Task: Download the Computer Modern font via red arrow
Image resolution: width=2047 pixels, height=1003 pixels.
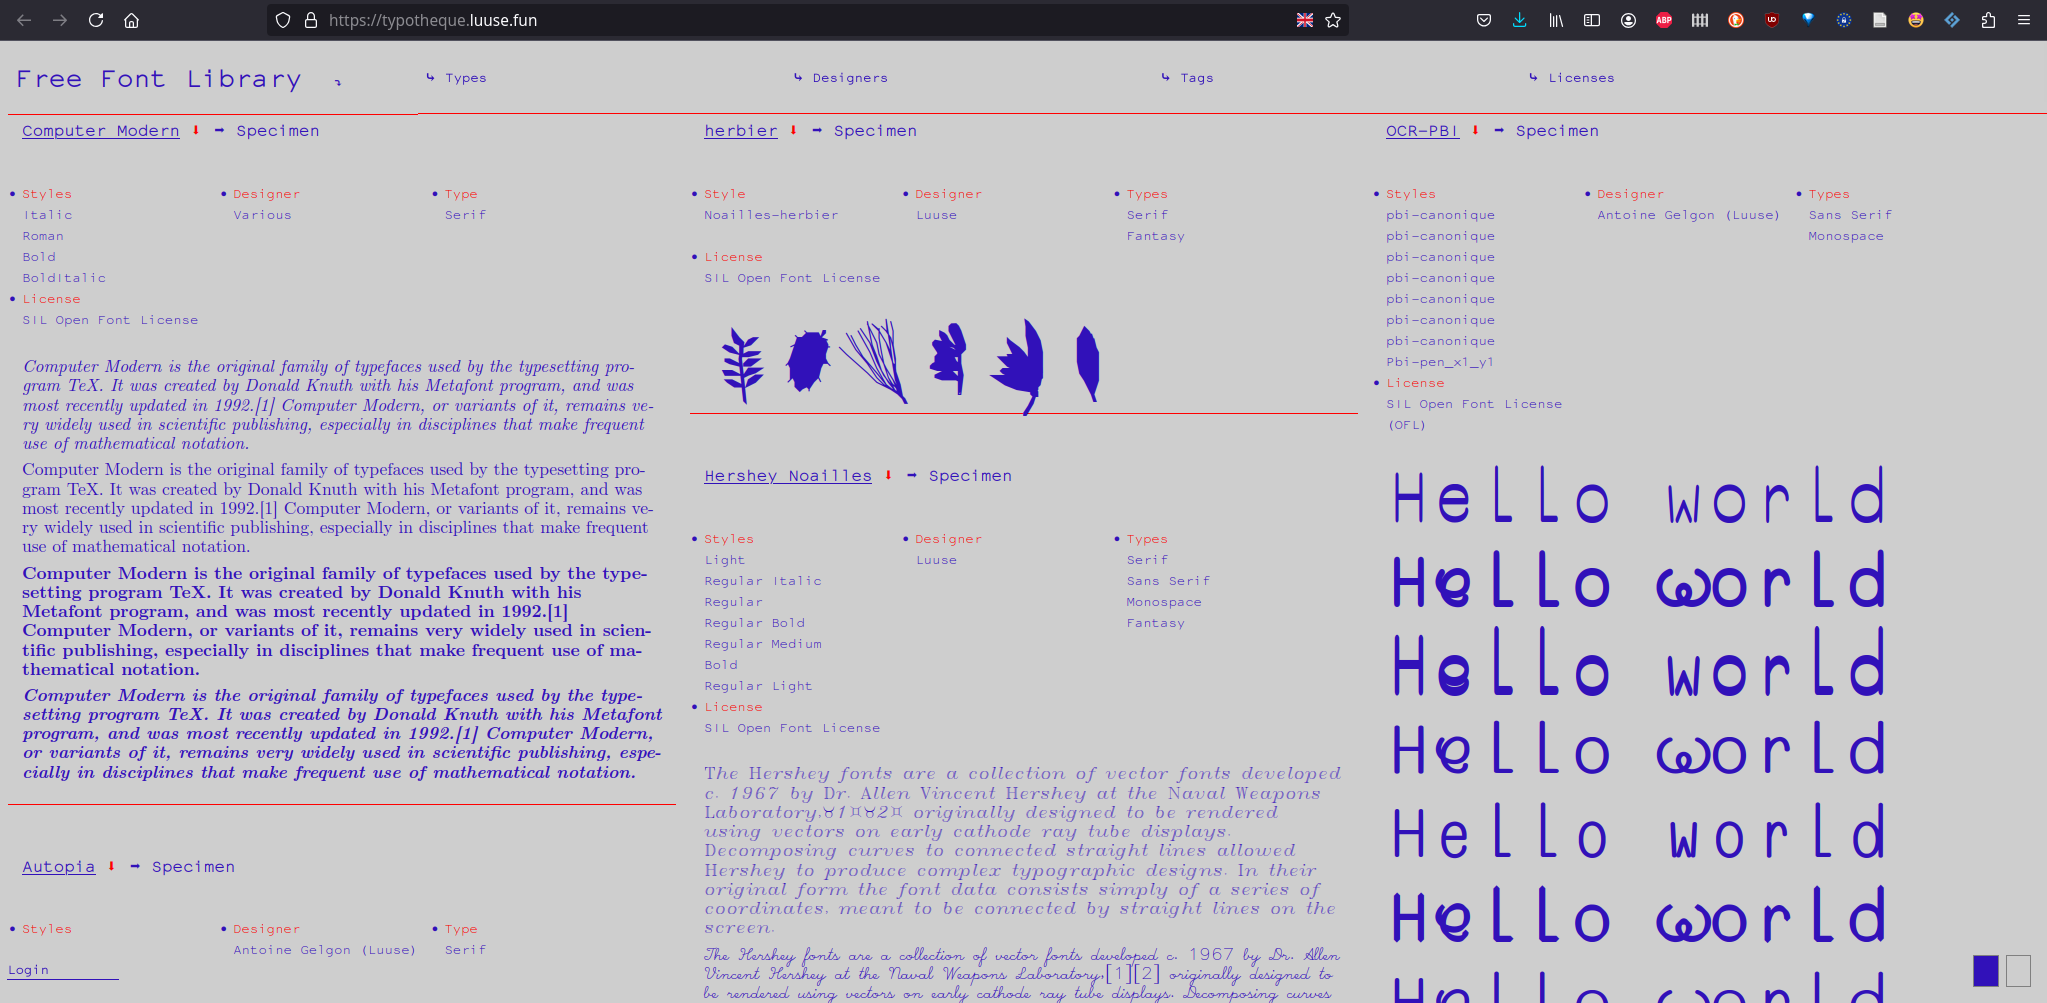Action: 196,130
